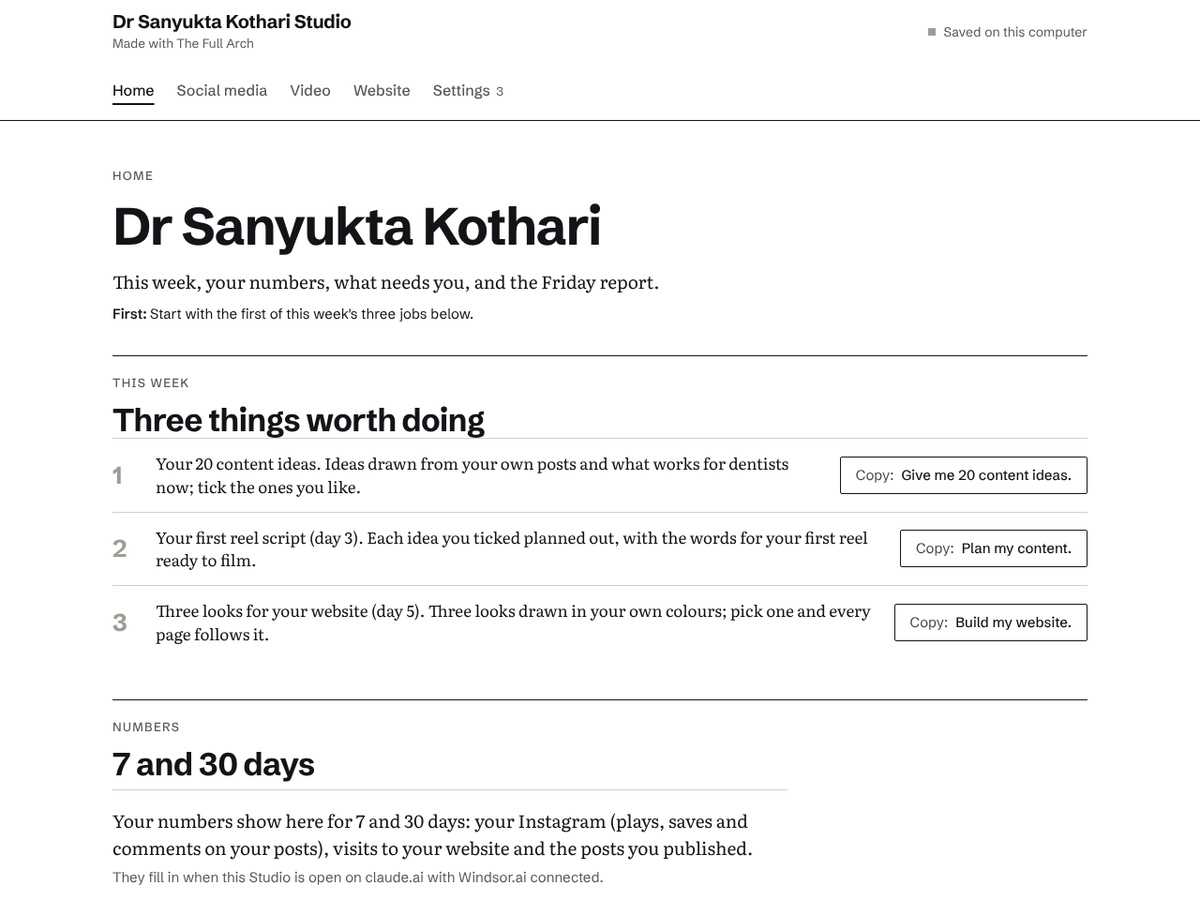1200x900 pixels.
Task: Click Copy: Build my website button
Action: [990, 622]
